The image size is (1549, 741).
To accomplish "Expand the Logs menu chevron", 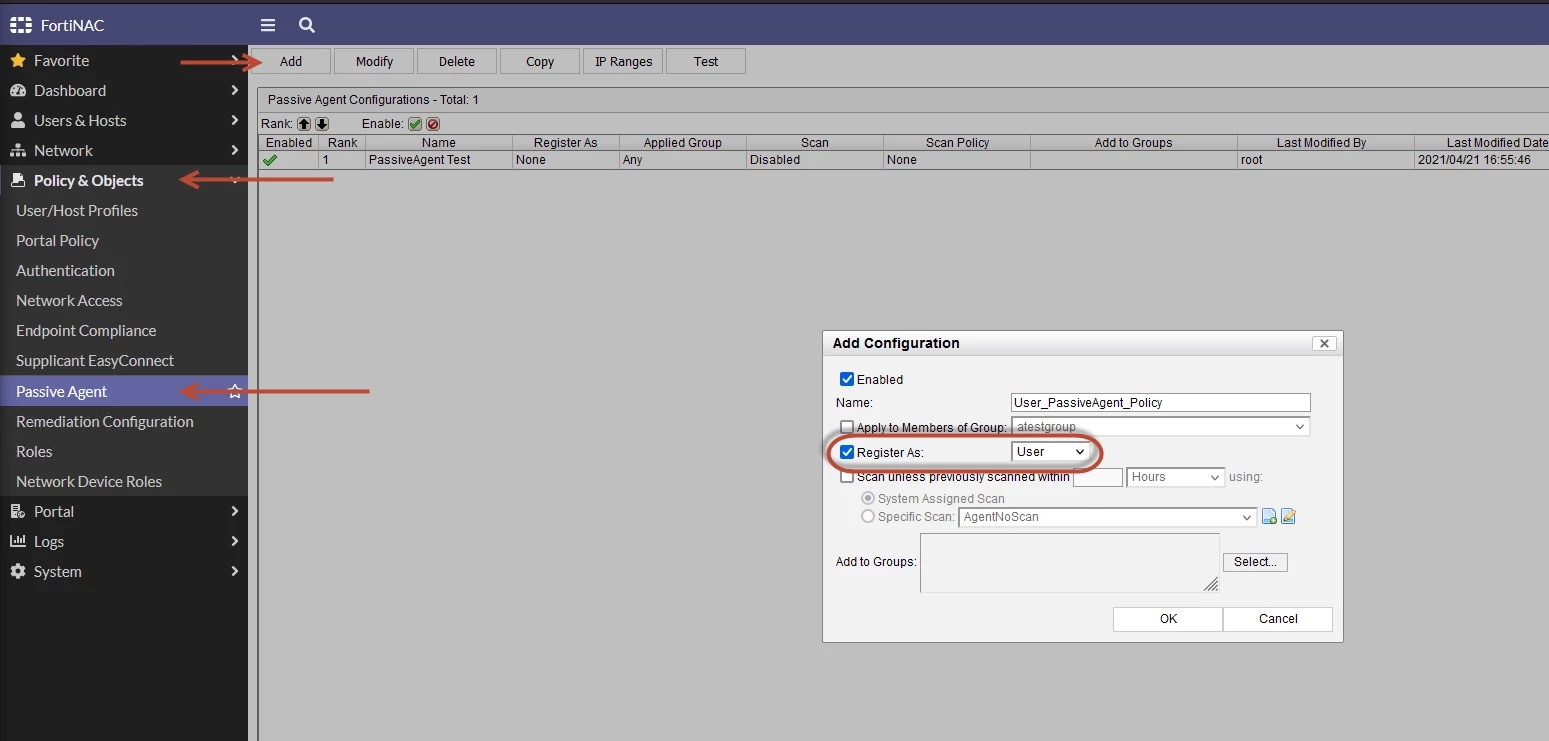I will pos(235,542).
